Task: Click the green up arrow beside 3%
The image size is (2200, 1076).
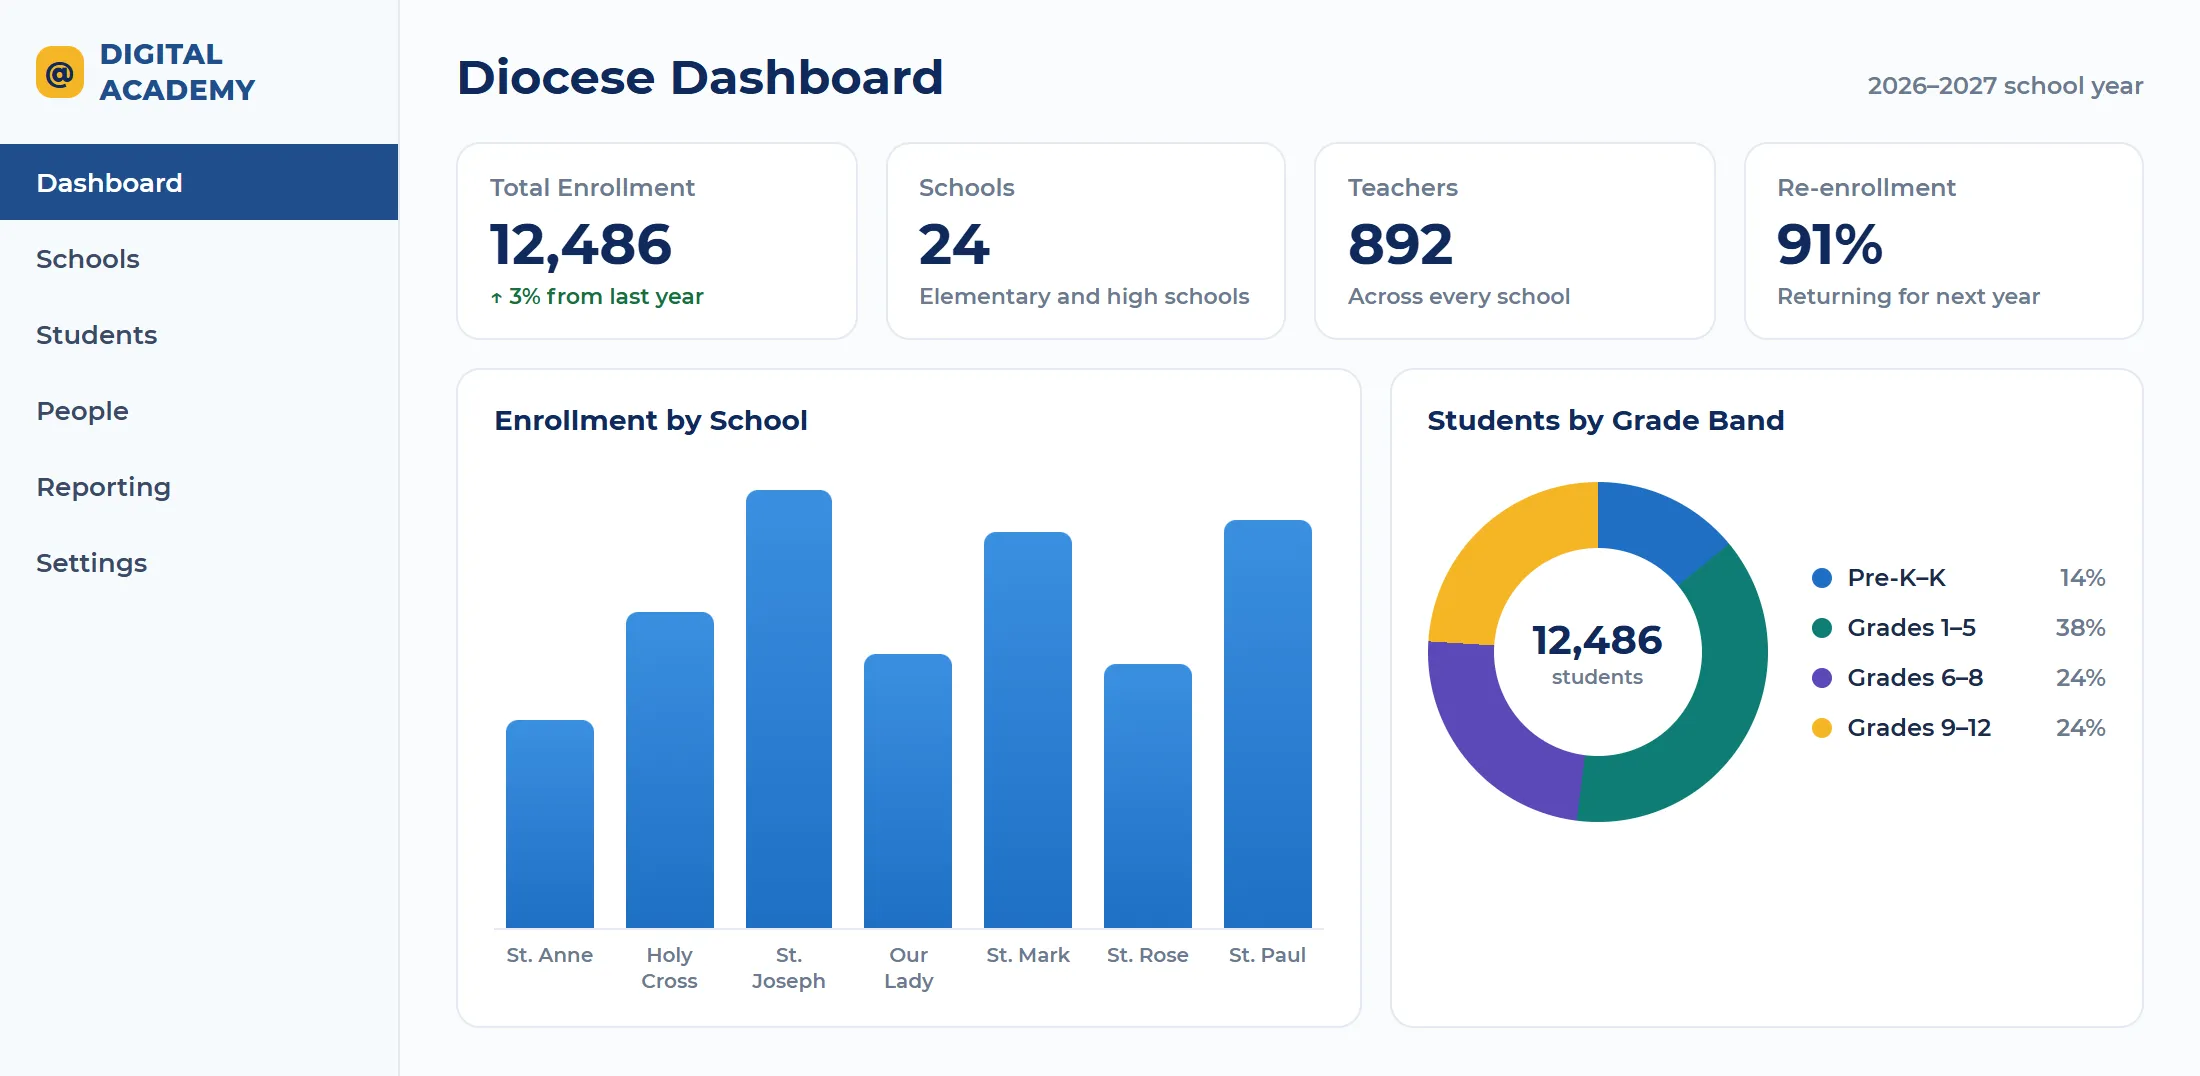Action: [x=496, y=297]
